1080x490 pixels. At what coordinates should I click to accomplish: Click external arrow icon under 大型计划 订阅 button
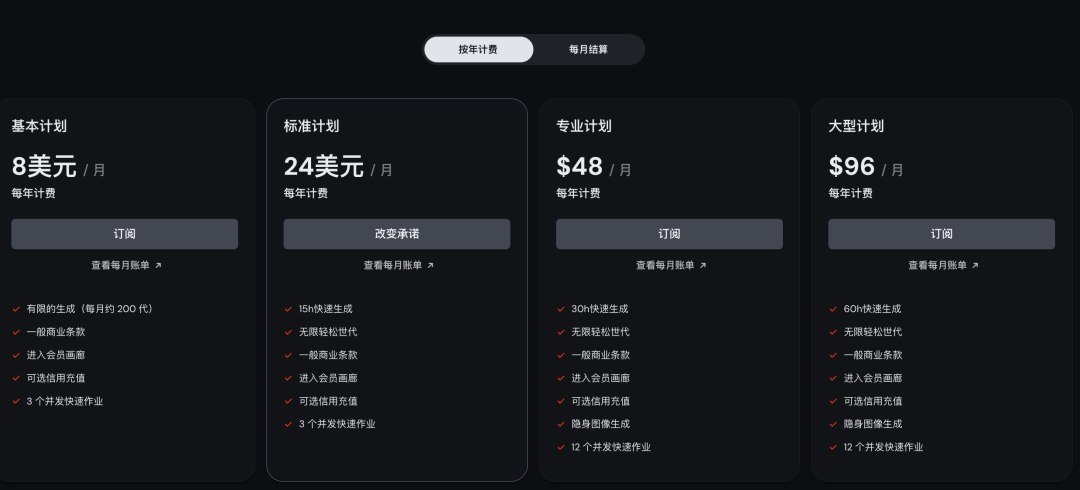975,265
